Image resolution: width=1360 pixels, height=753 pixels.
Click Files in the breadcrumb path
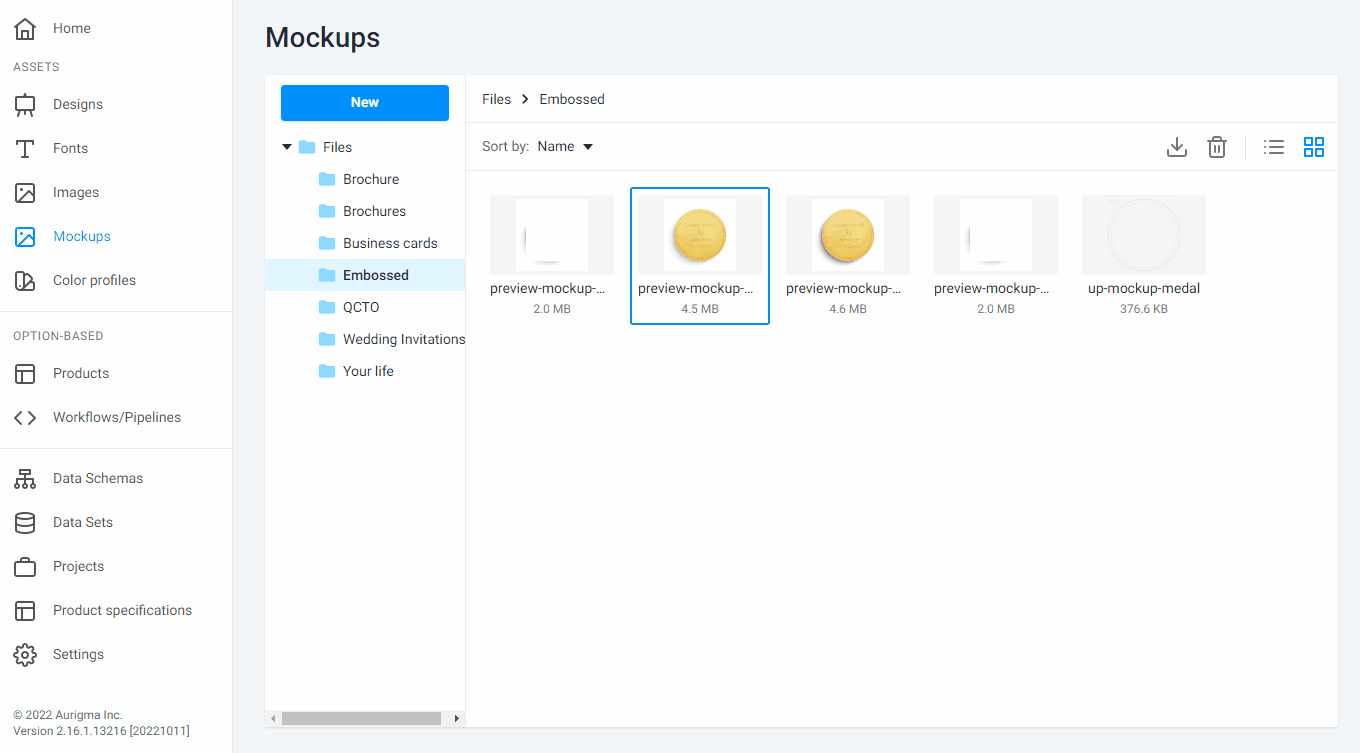click(x=496, y=99)
